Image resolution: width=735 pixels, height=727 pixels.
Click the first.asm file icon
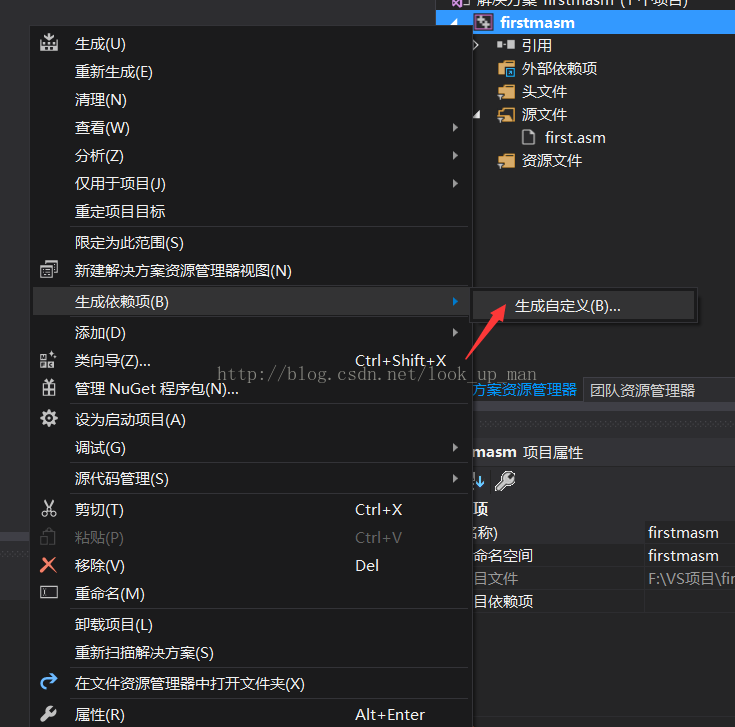tap(528, 137)
